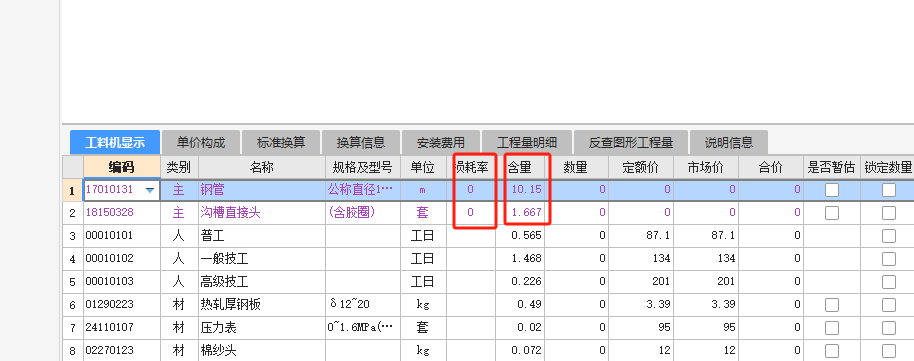
Task: Select the 压力表 name cell
Action: (x=262, y=328)
